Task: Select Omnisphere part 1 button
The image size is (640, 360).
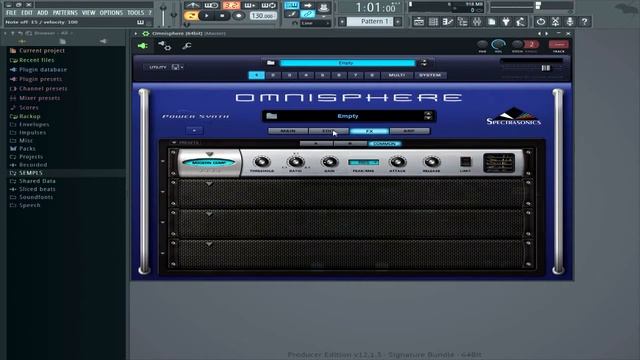Action: (x=256, y=75)
